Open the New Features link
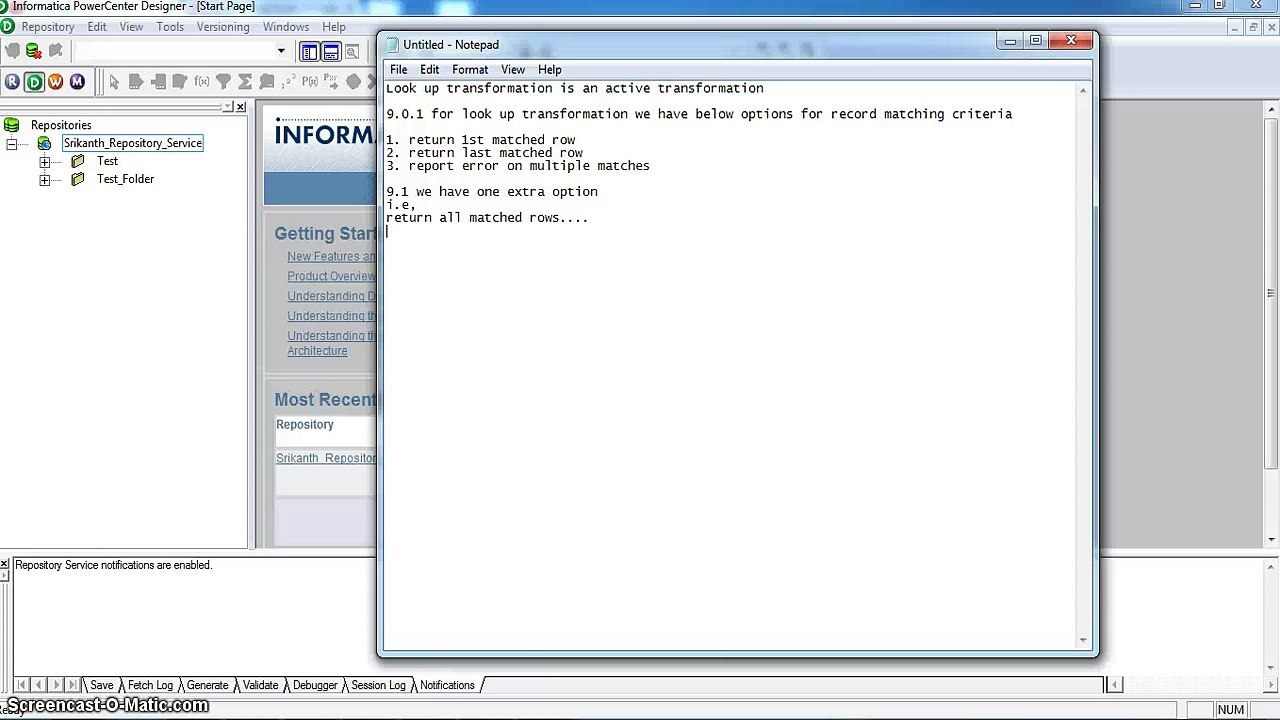 (x=331, y=257)
